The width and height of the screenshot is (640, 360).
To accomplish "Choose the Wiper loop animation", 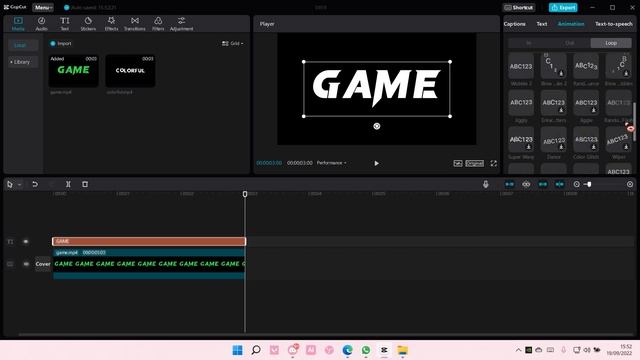I will pyautogui.click(x=618, y=140).
